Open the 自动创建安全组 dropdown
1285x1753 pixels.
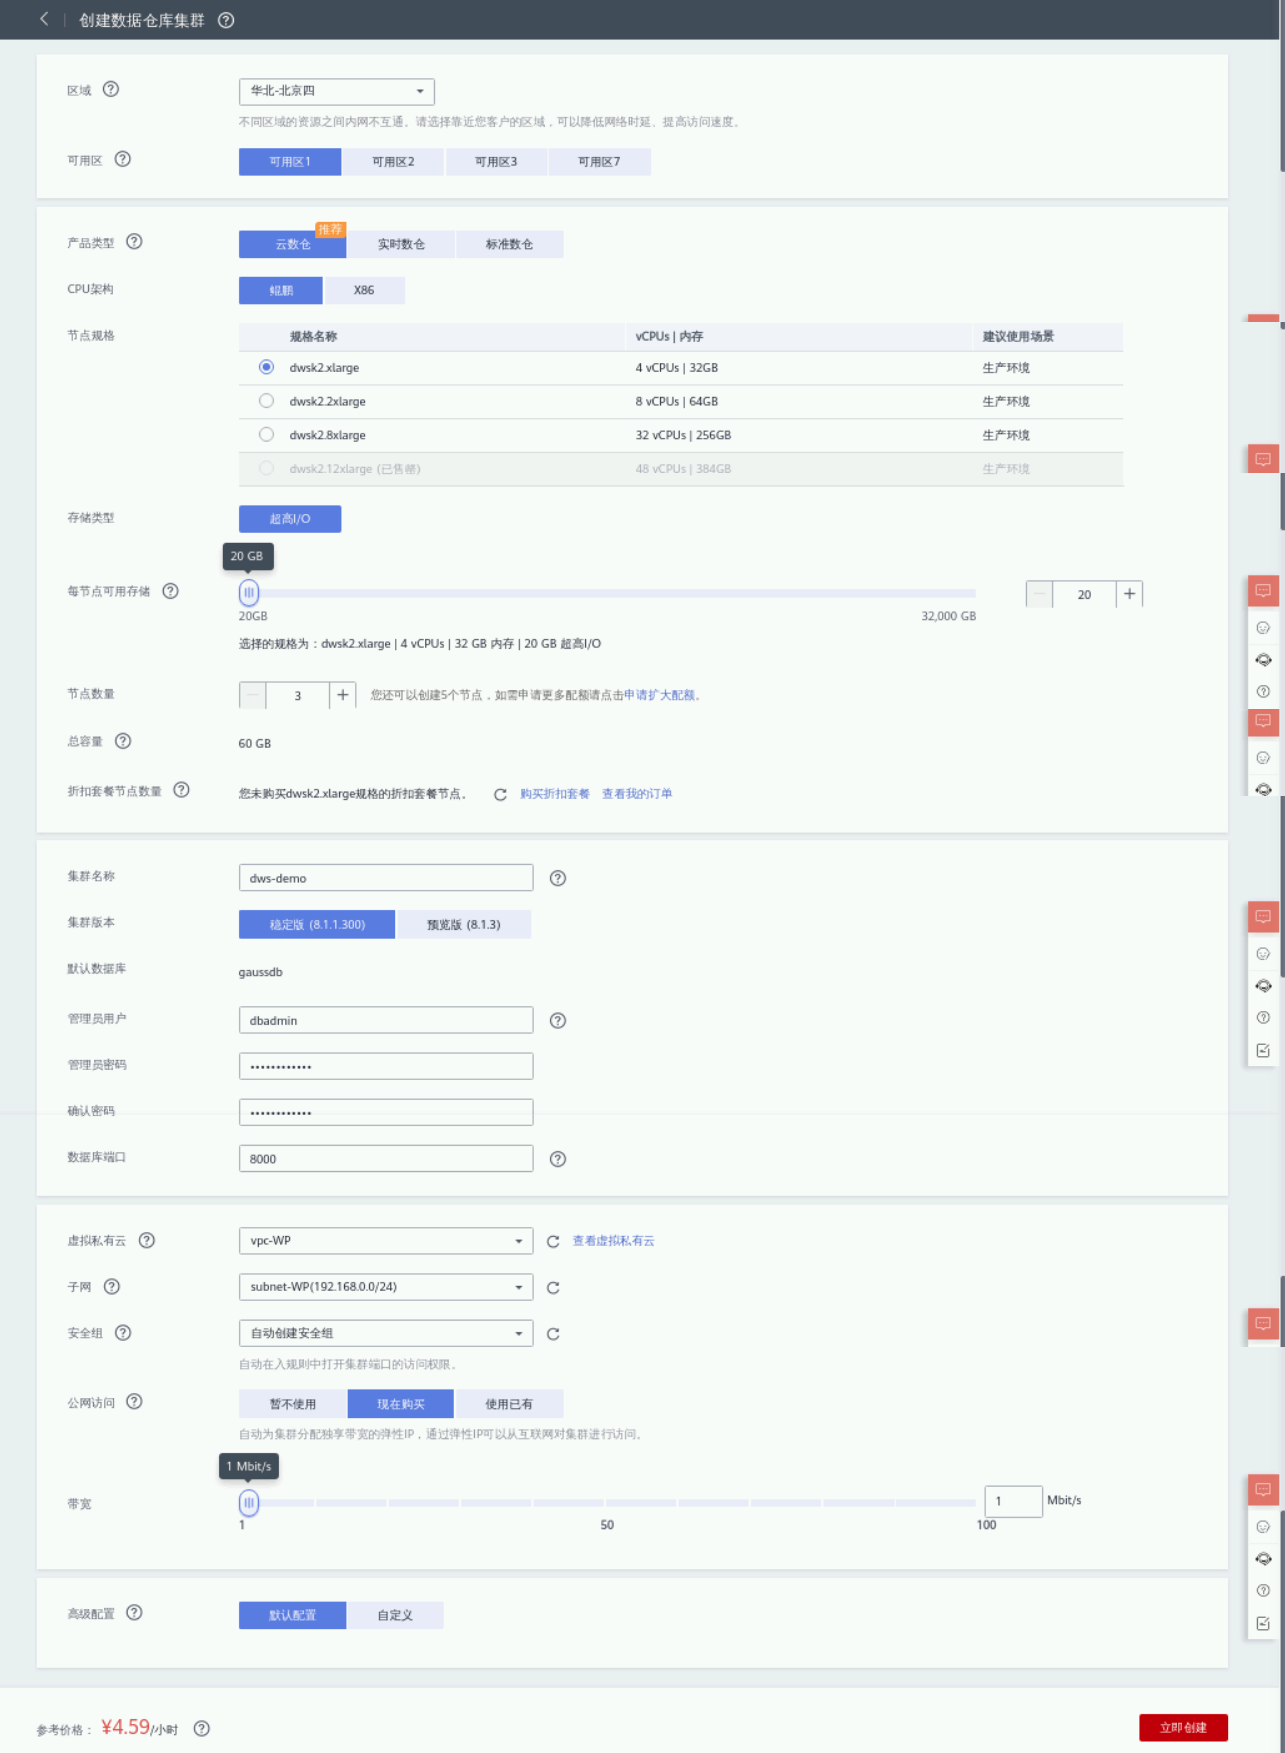pyautogui.click(x=386, y=1333)
